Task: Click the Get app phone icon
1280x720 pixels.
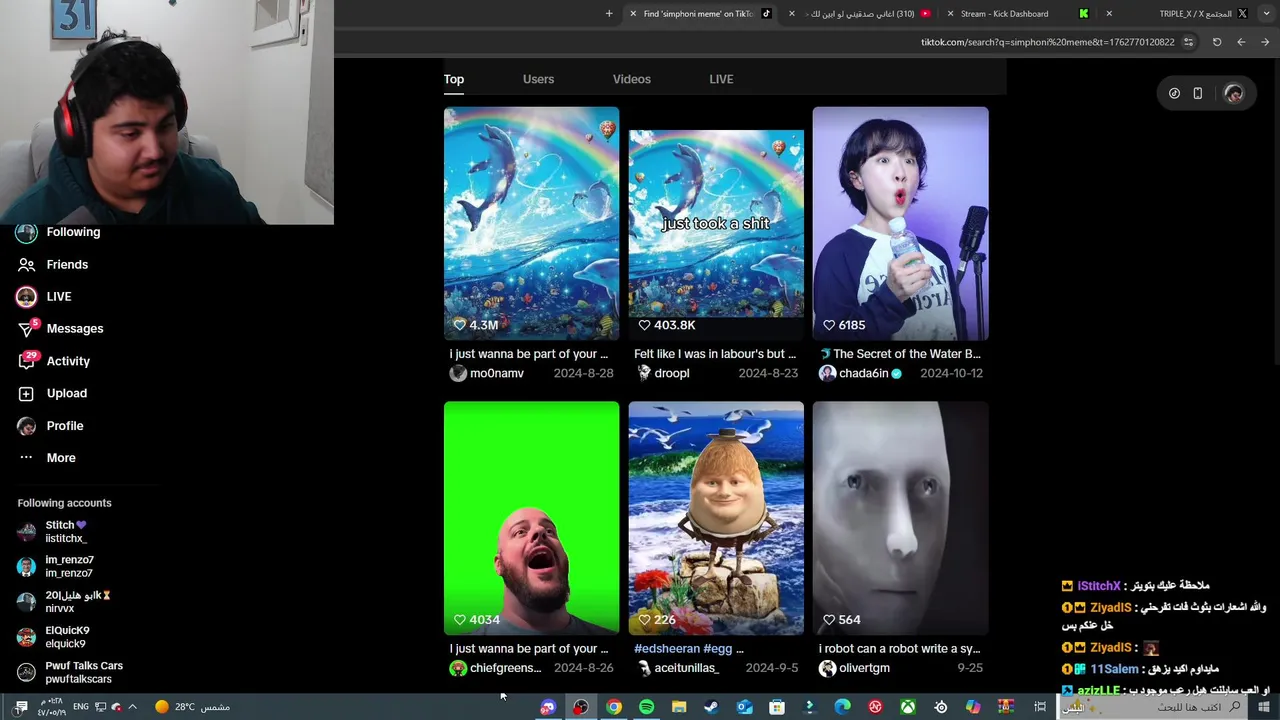Action: tap(1197, 93)
